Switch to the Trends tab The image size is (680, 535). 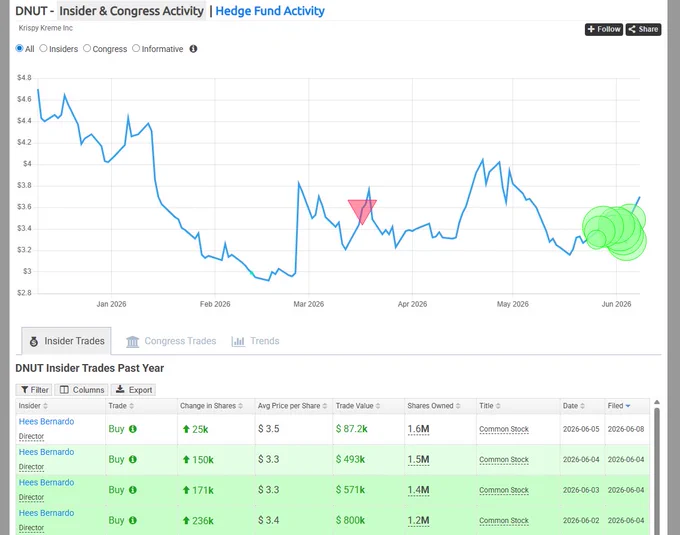click(255, 341)
